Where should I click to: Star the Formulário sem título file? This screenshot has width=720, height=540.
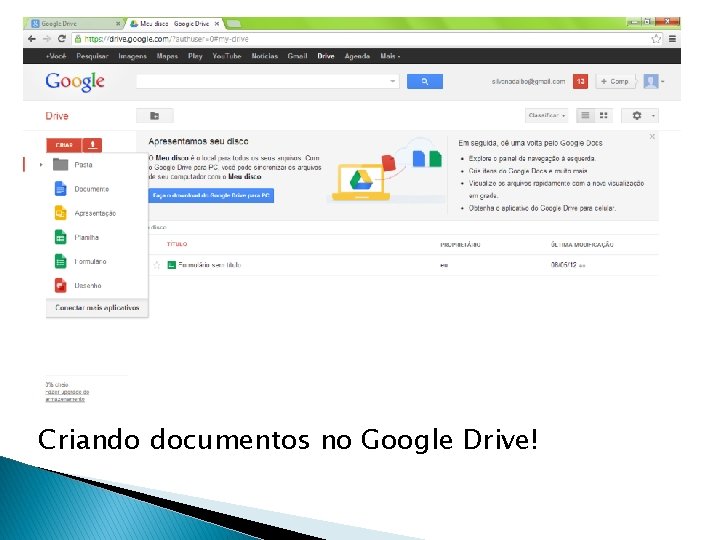[x=157, y=265]
